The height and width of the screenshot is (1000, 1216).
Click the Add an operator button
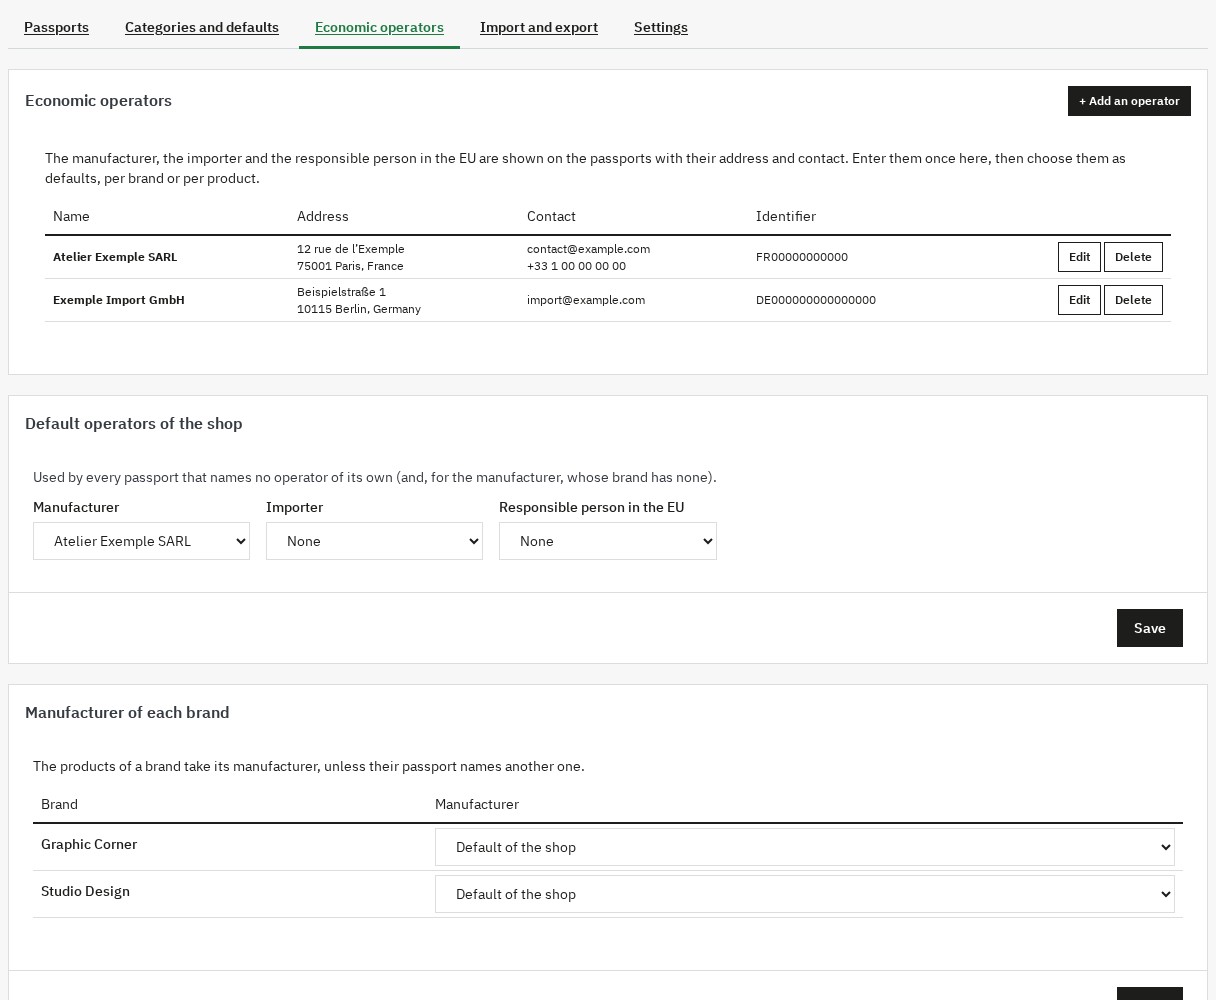coord(1129,101)
